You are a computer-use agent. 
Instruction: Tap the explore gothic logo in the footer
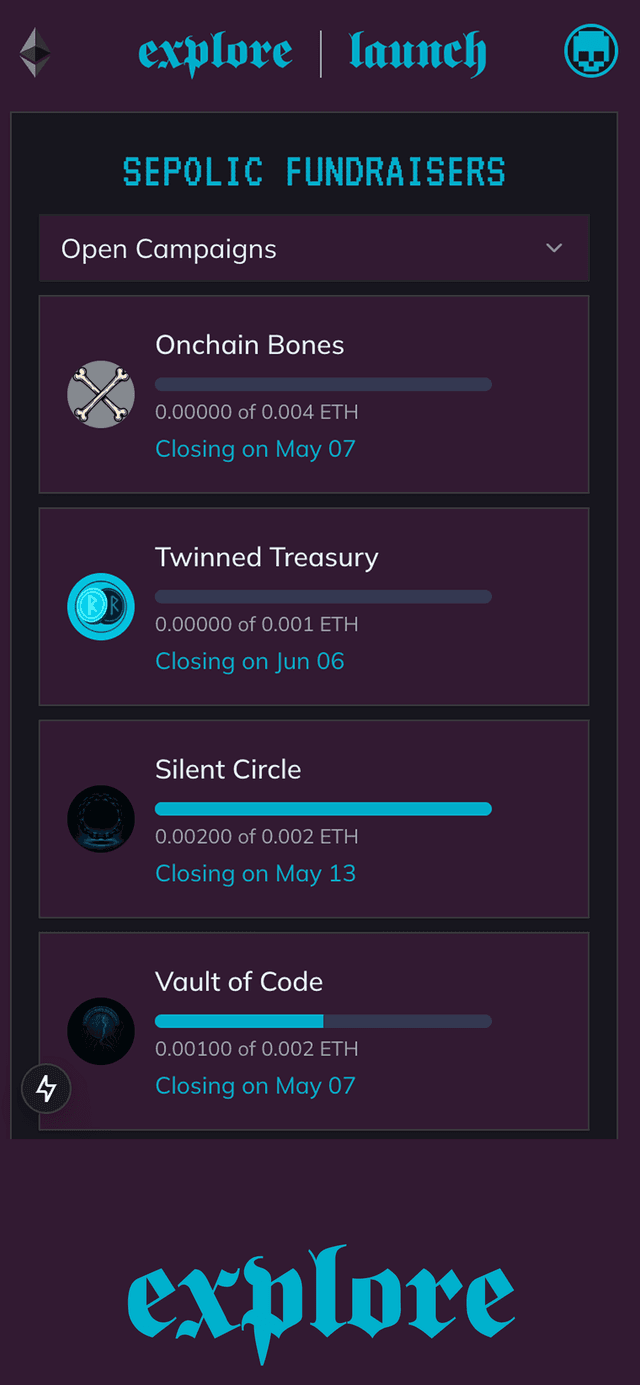pos(320,1300)
